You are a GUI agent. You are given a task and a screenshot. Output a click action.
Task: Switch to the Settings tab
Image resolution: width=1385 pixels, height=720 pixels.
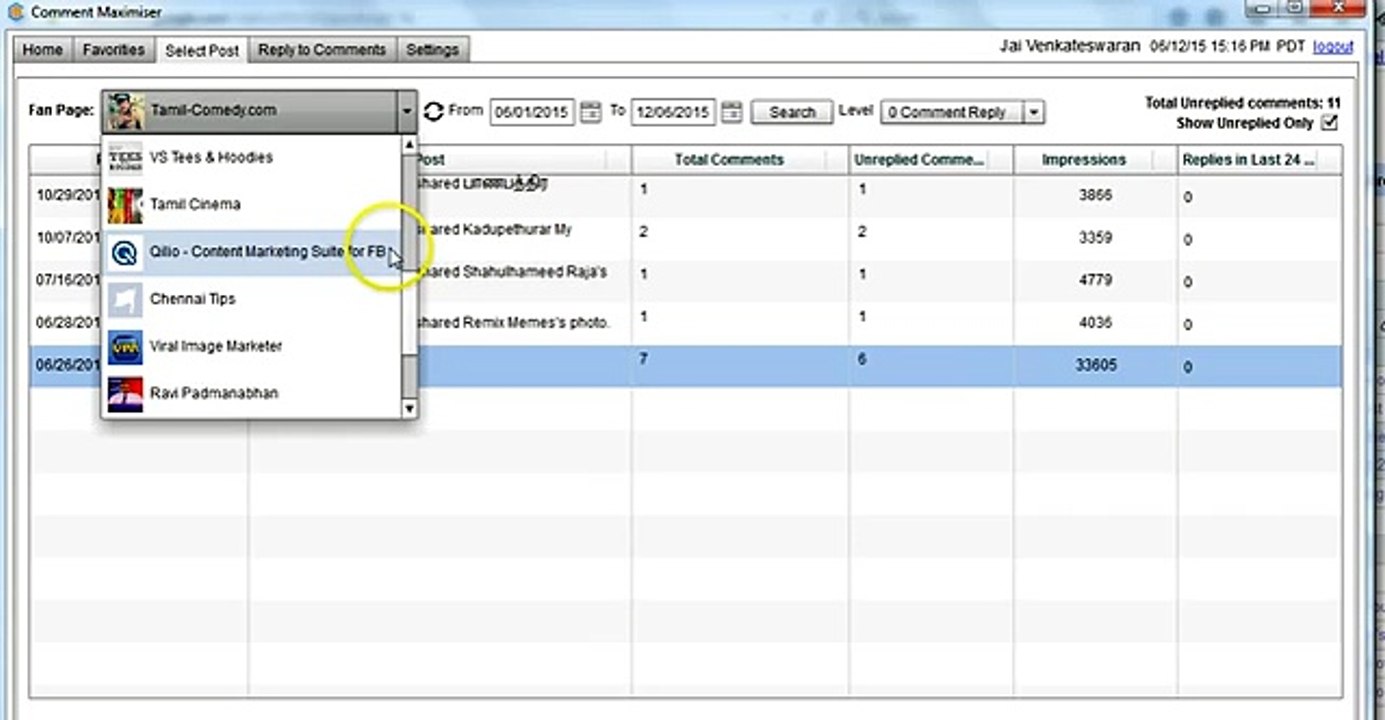432,50
